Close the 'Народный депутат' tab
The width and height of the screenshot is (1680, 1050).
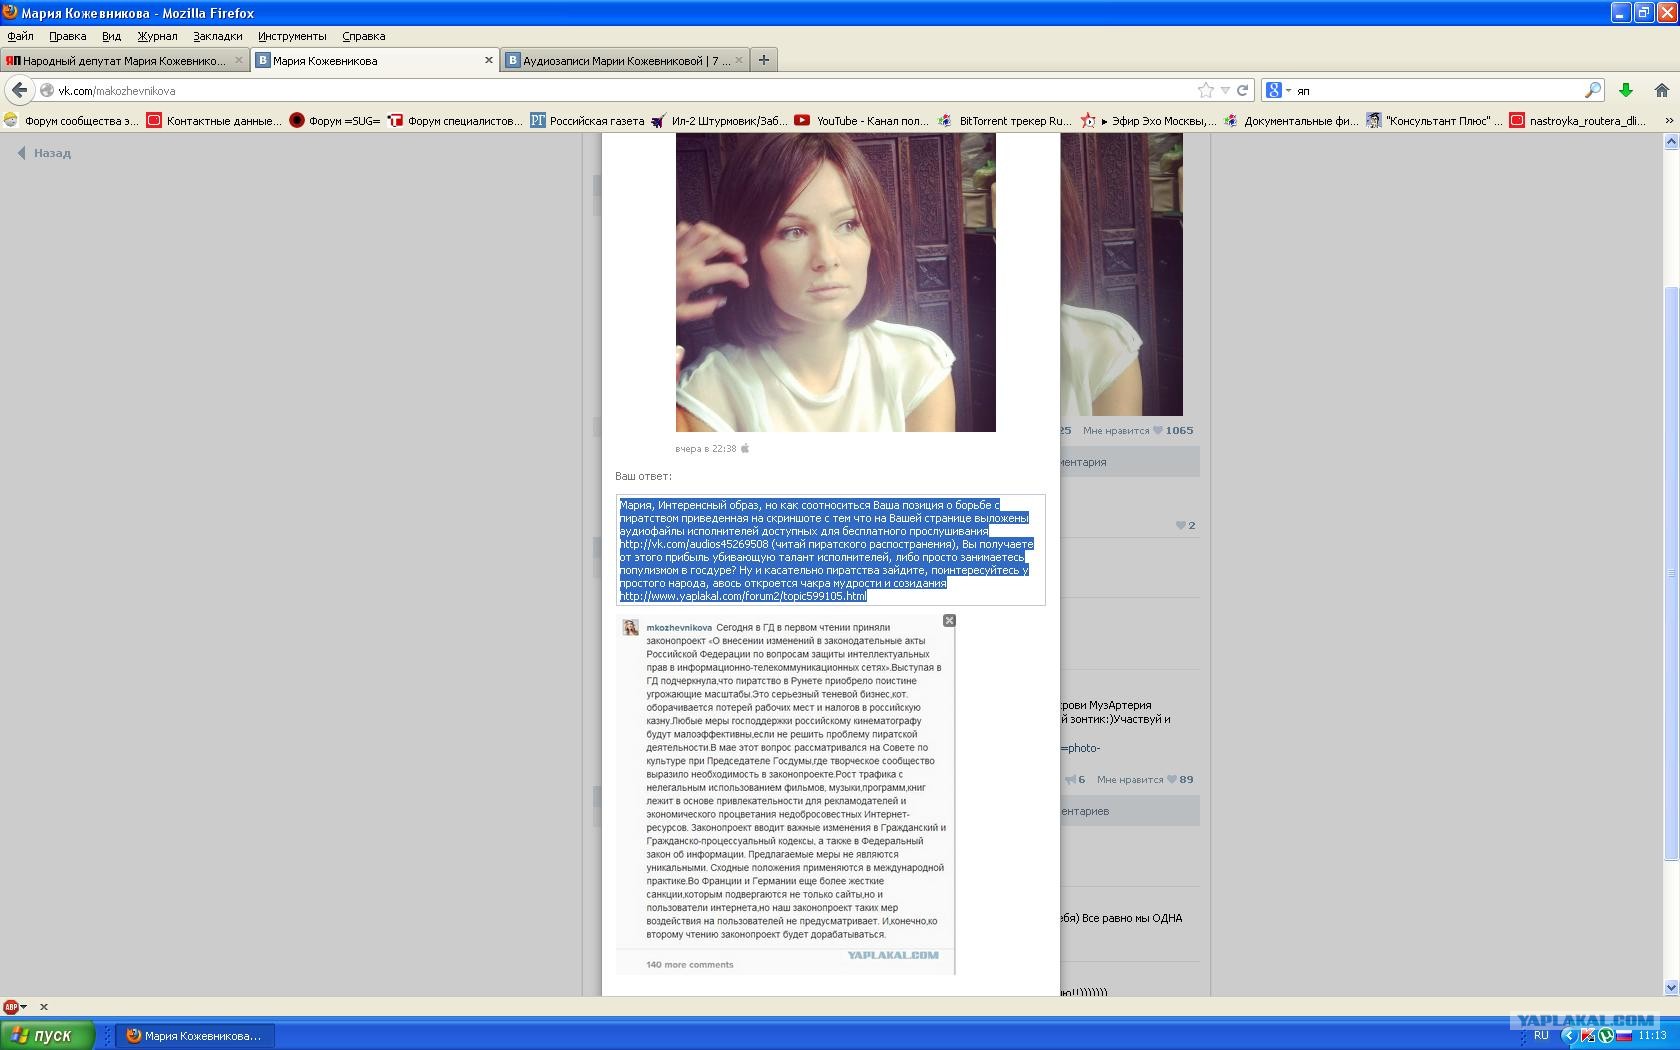pos(239,60)
